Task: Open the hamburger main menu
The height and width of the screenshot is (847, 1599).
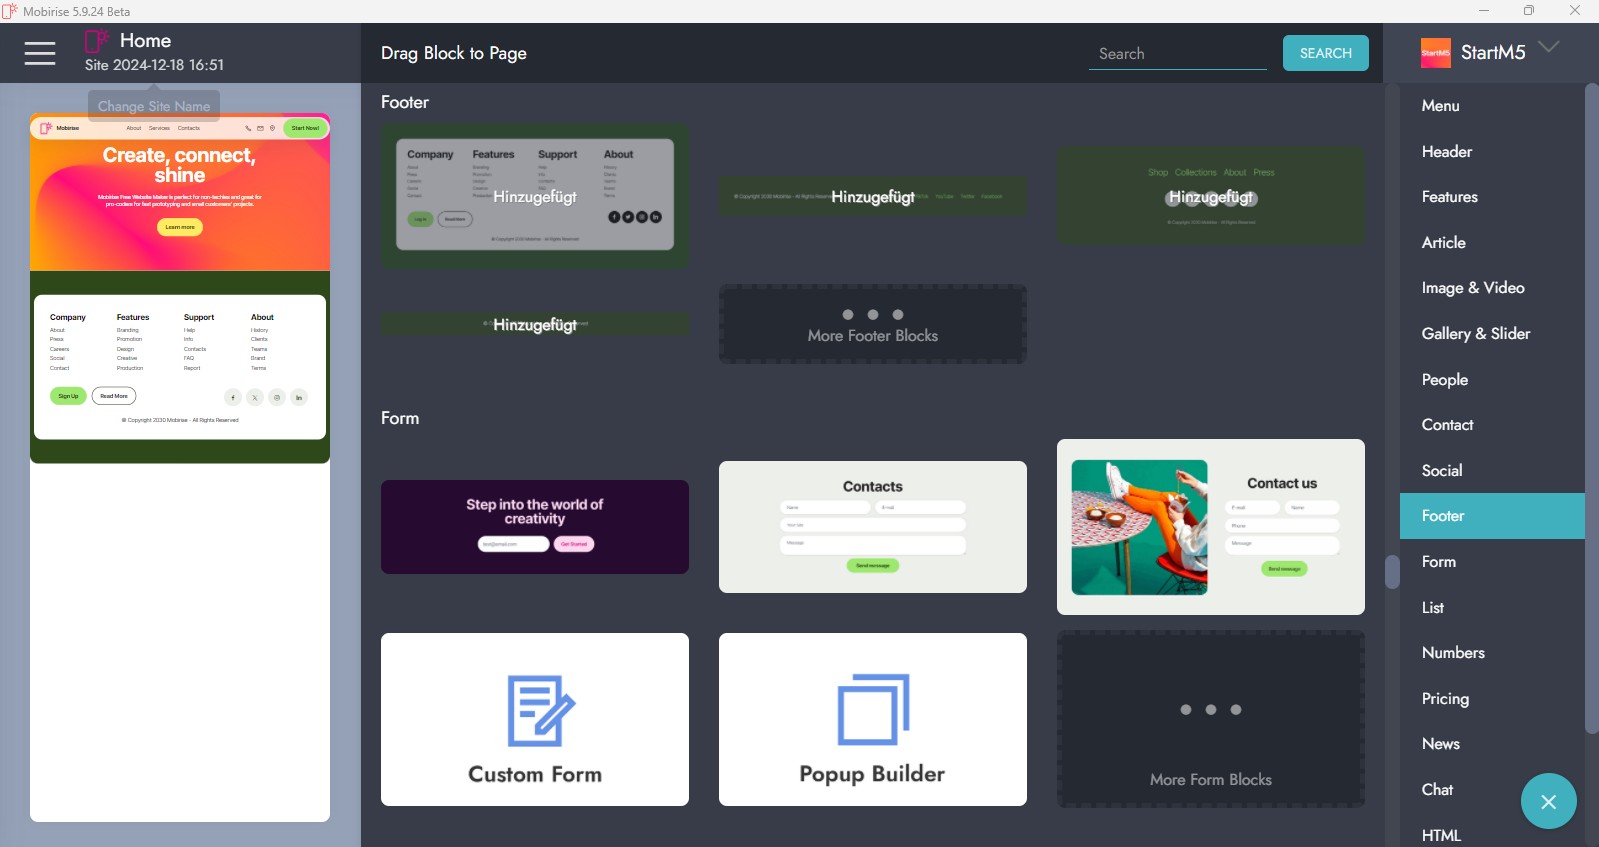Action: point(40,53)
